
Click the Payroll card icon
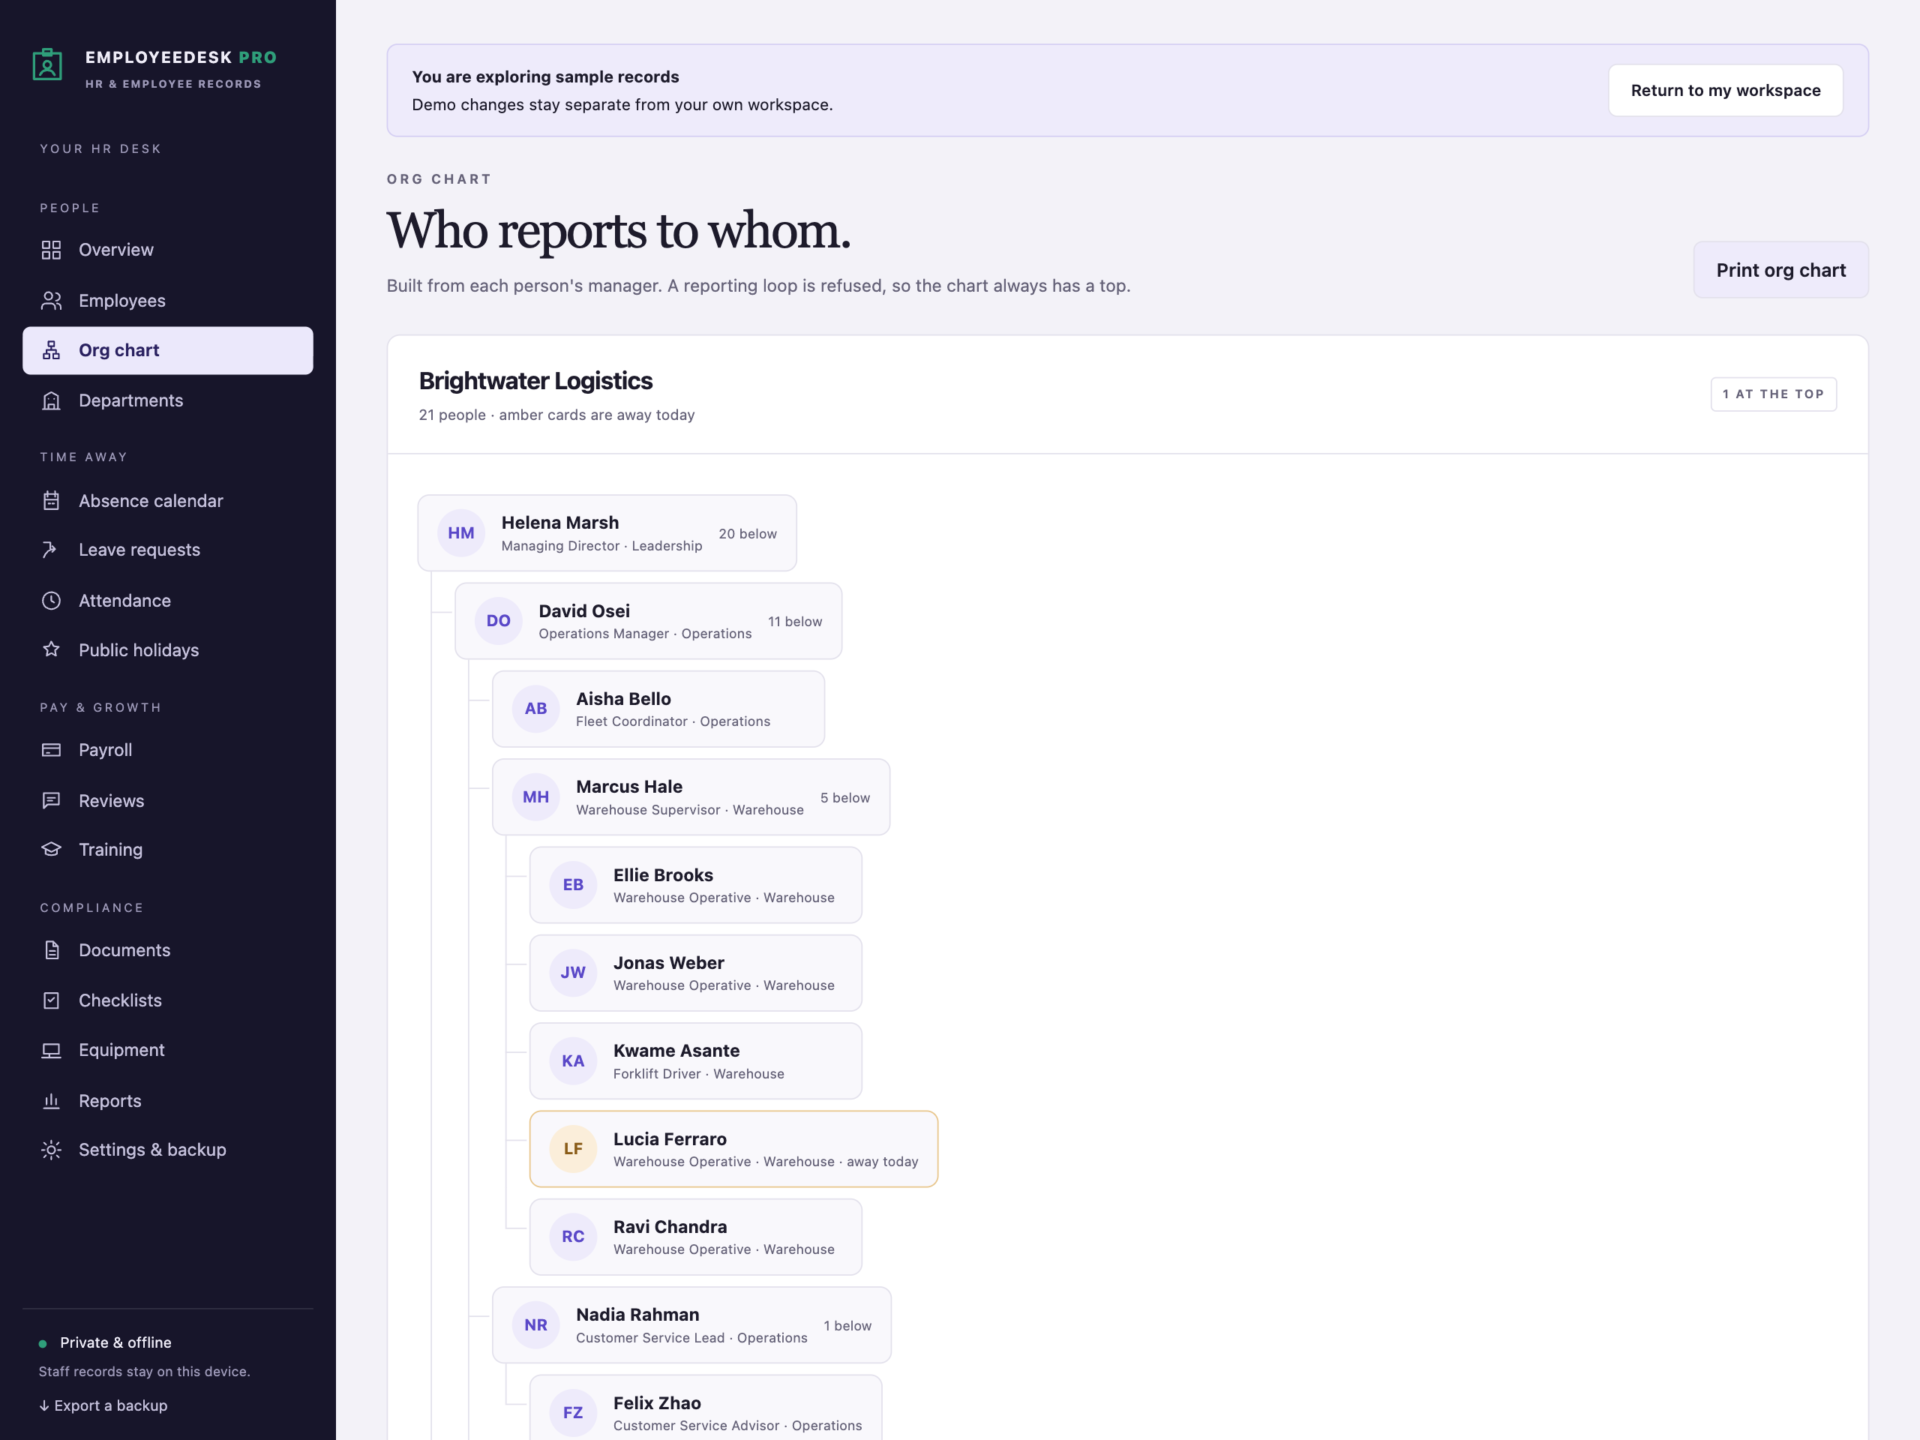[51, 750]
